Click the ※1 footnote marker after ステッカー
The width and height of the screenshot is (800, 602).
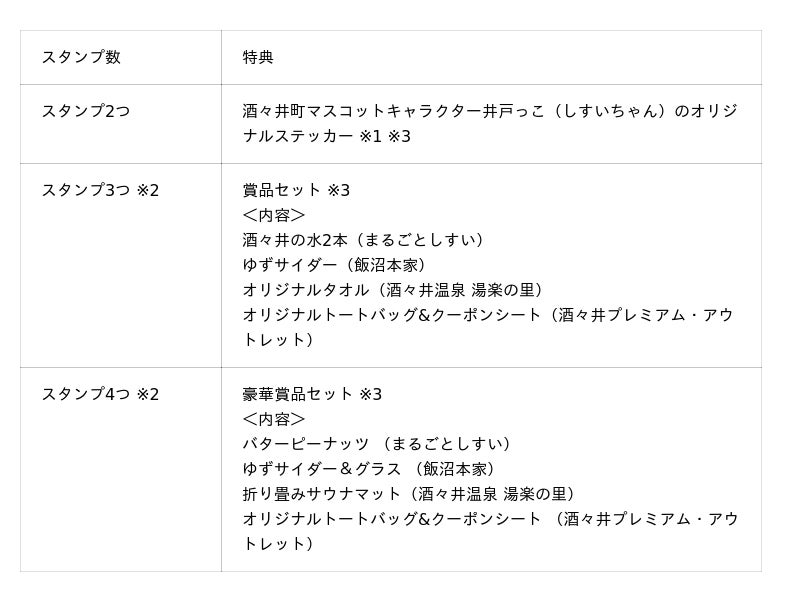371,136
